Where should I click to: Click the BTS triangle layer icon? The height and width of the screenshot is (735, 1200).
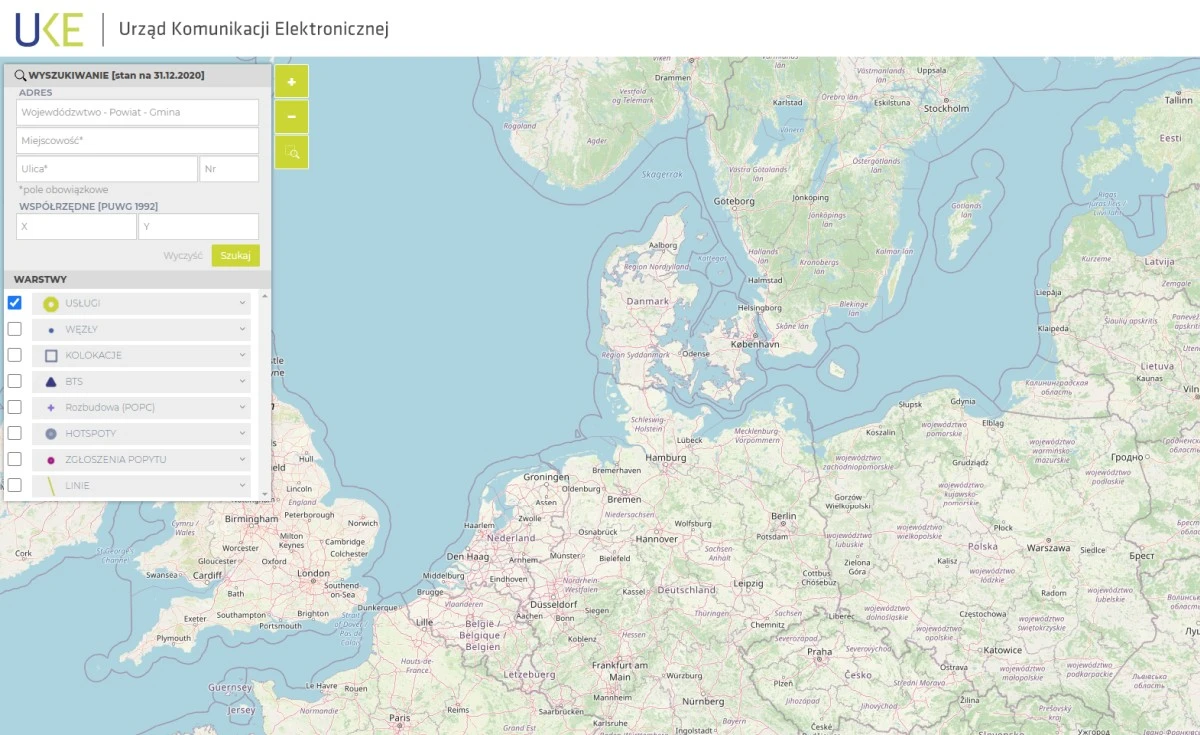coord(51,382)
